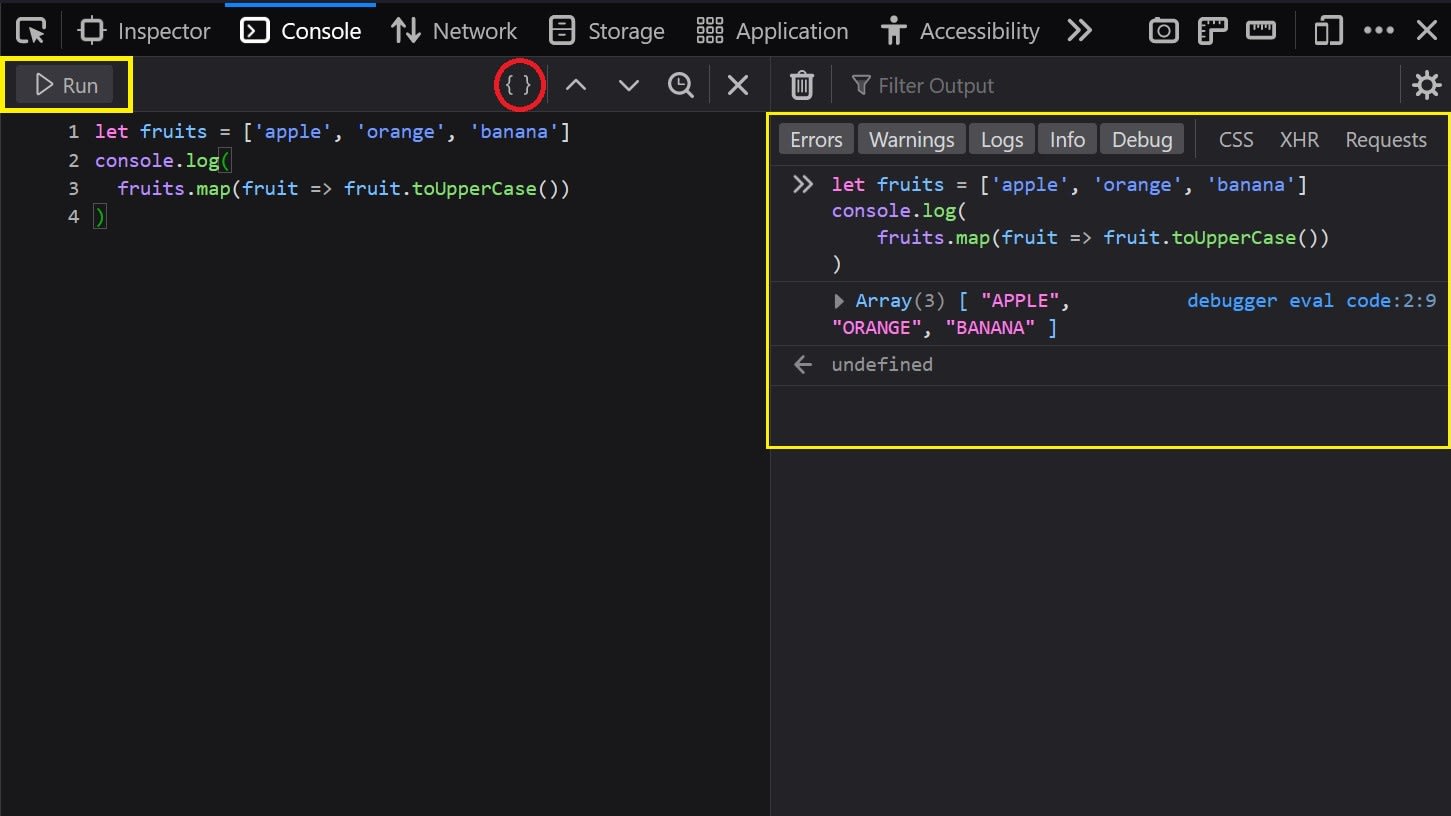Select the pick element inspector tool
Viewport: 1451px width, 816px height.
pos(30,30)
